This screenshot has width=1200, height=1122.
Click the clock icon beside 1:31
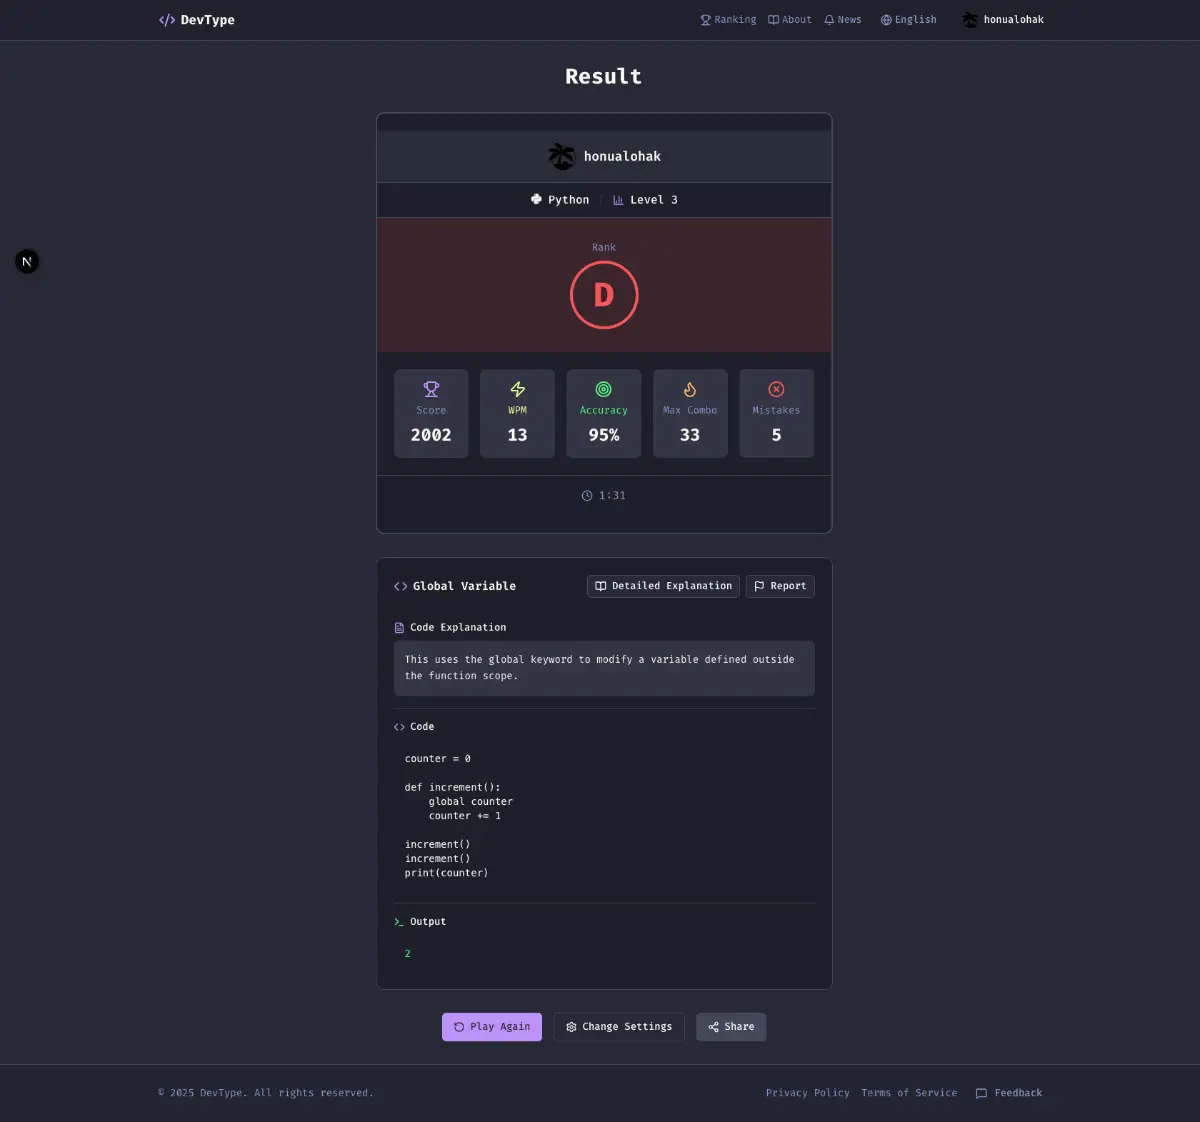[587, 496]
